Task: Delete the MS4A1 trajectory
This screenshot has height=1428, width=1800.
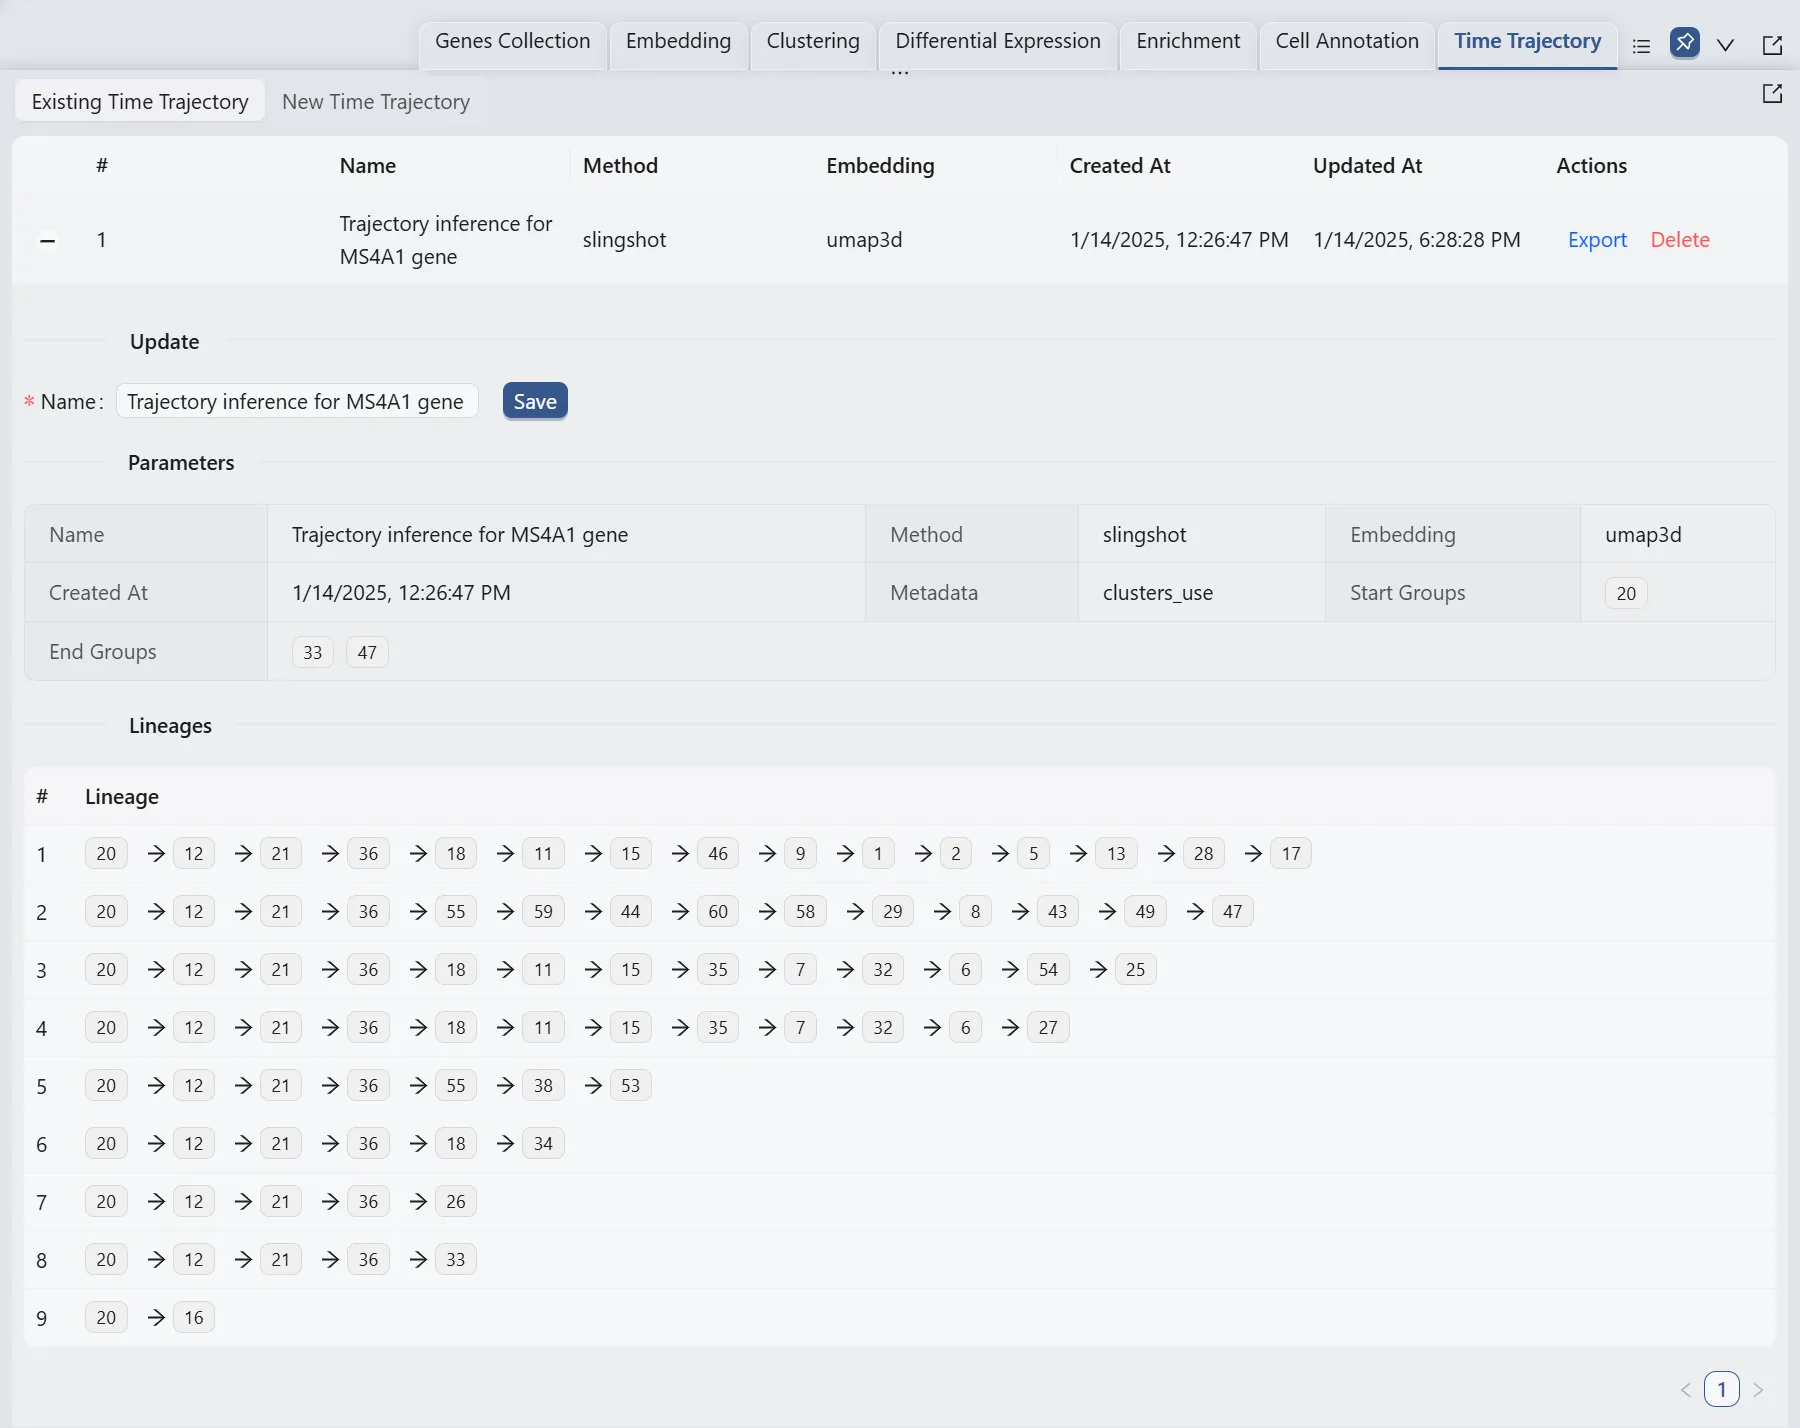Action: pyautogui.click(x=1679, y=240)
